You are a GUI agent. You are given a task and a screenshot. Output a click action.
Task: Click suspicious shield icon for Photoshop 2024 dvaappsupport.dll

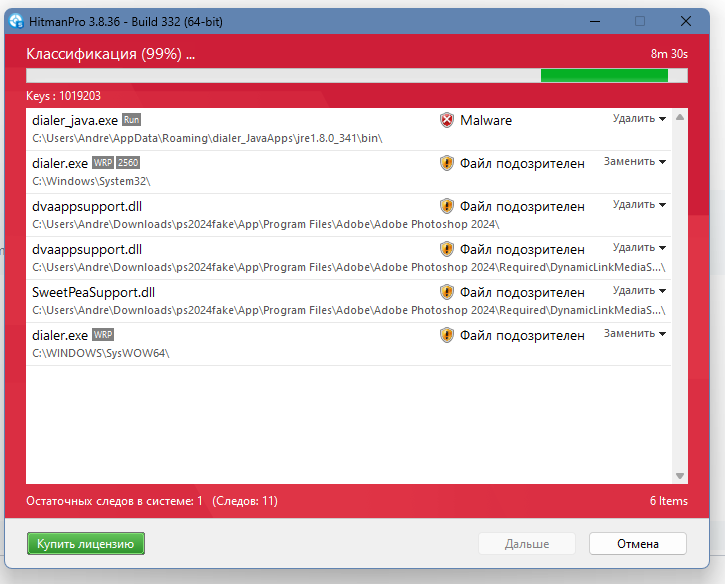pyautogui.click(x=447, y=206)
